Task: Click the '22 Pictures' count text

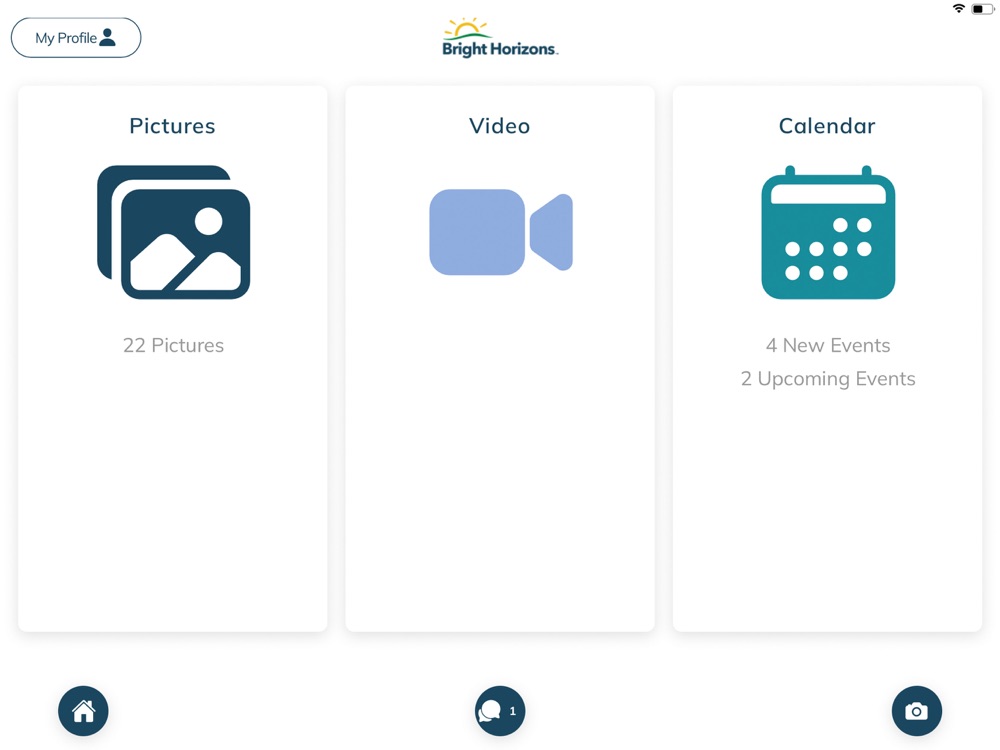Action: (x=173, y=345)
